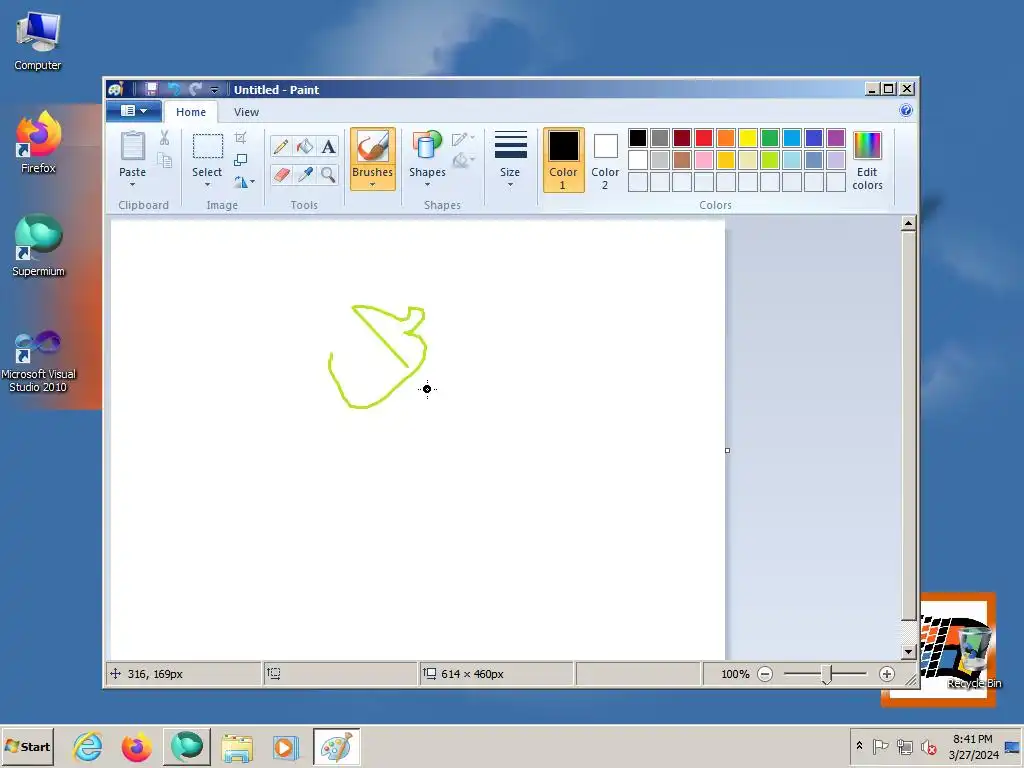The image size is (1024, 768).
Task: Click the Brushes tool icon
Action: [x=372, y=146]
